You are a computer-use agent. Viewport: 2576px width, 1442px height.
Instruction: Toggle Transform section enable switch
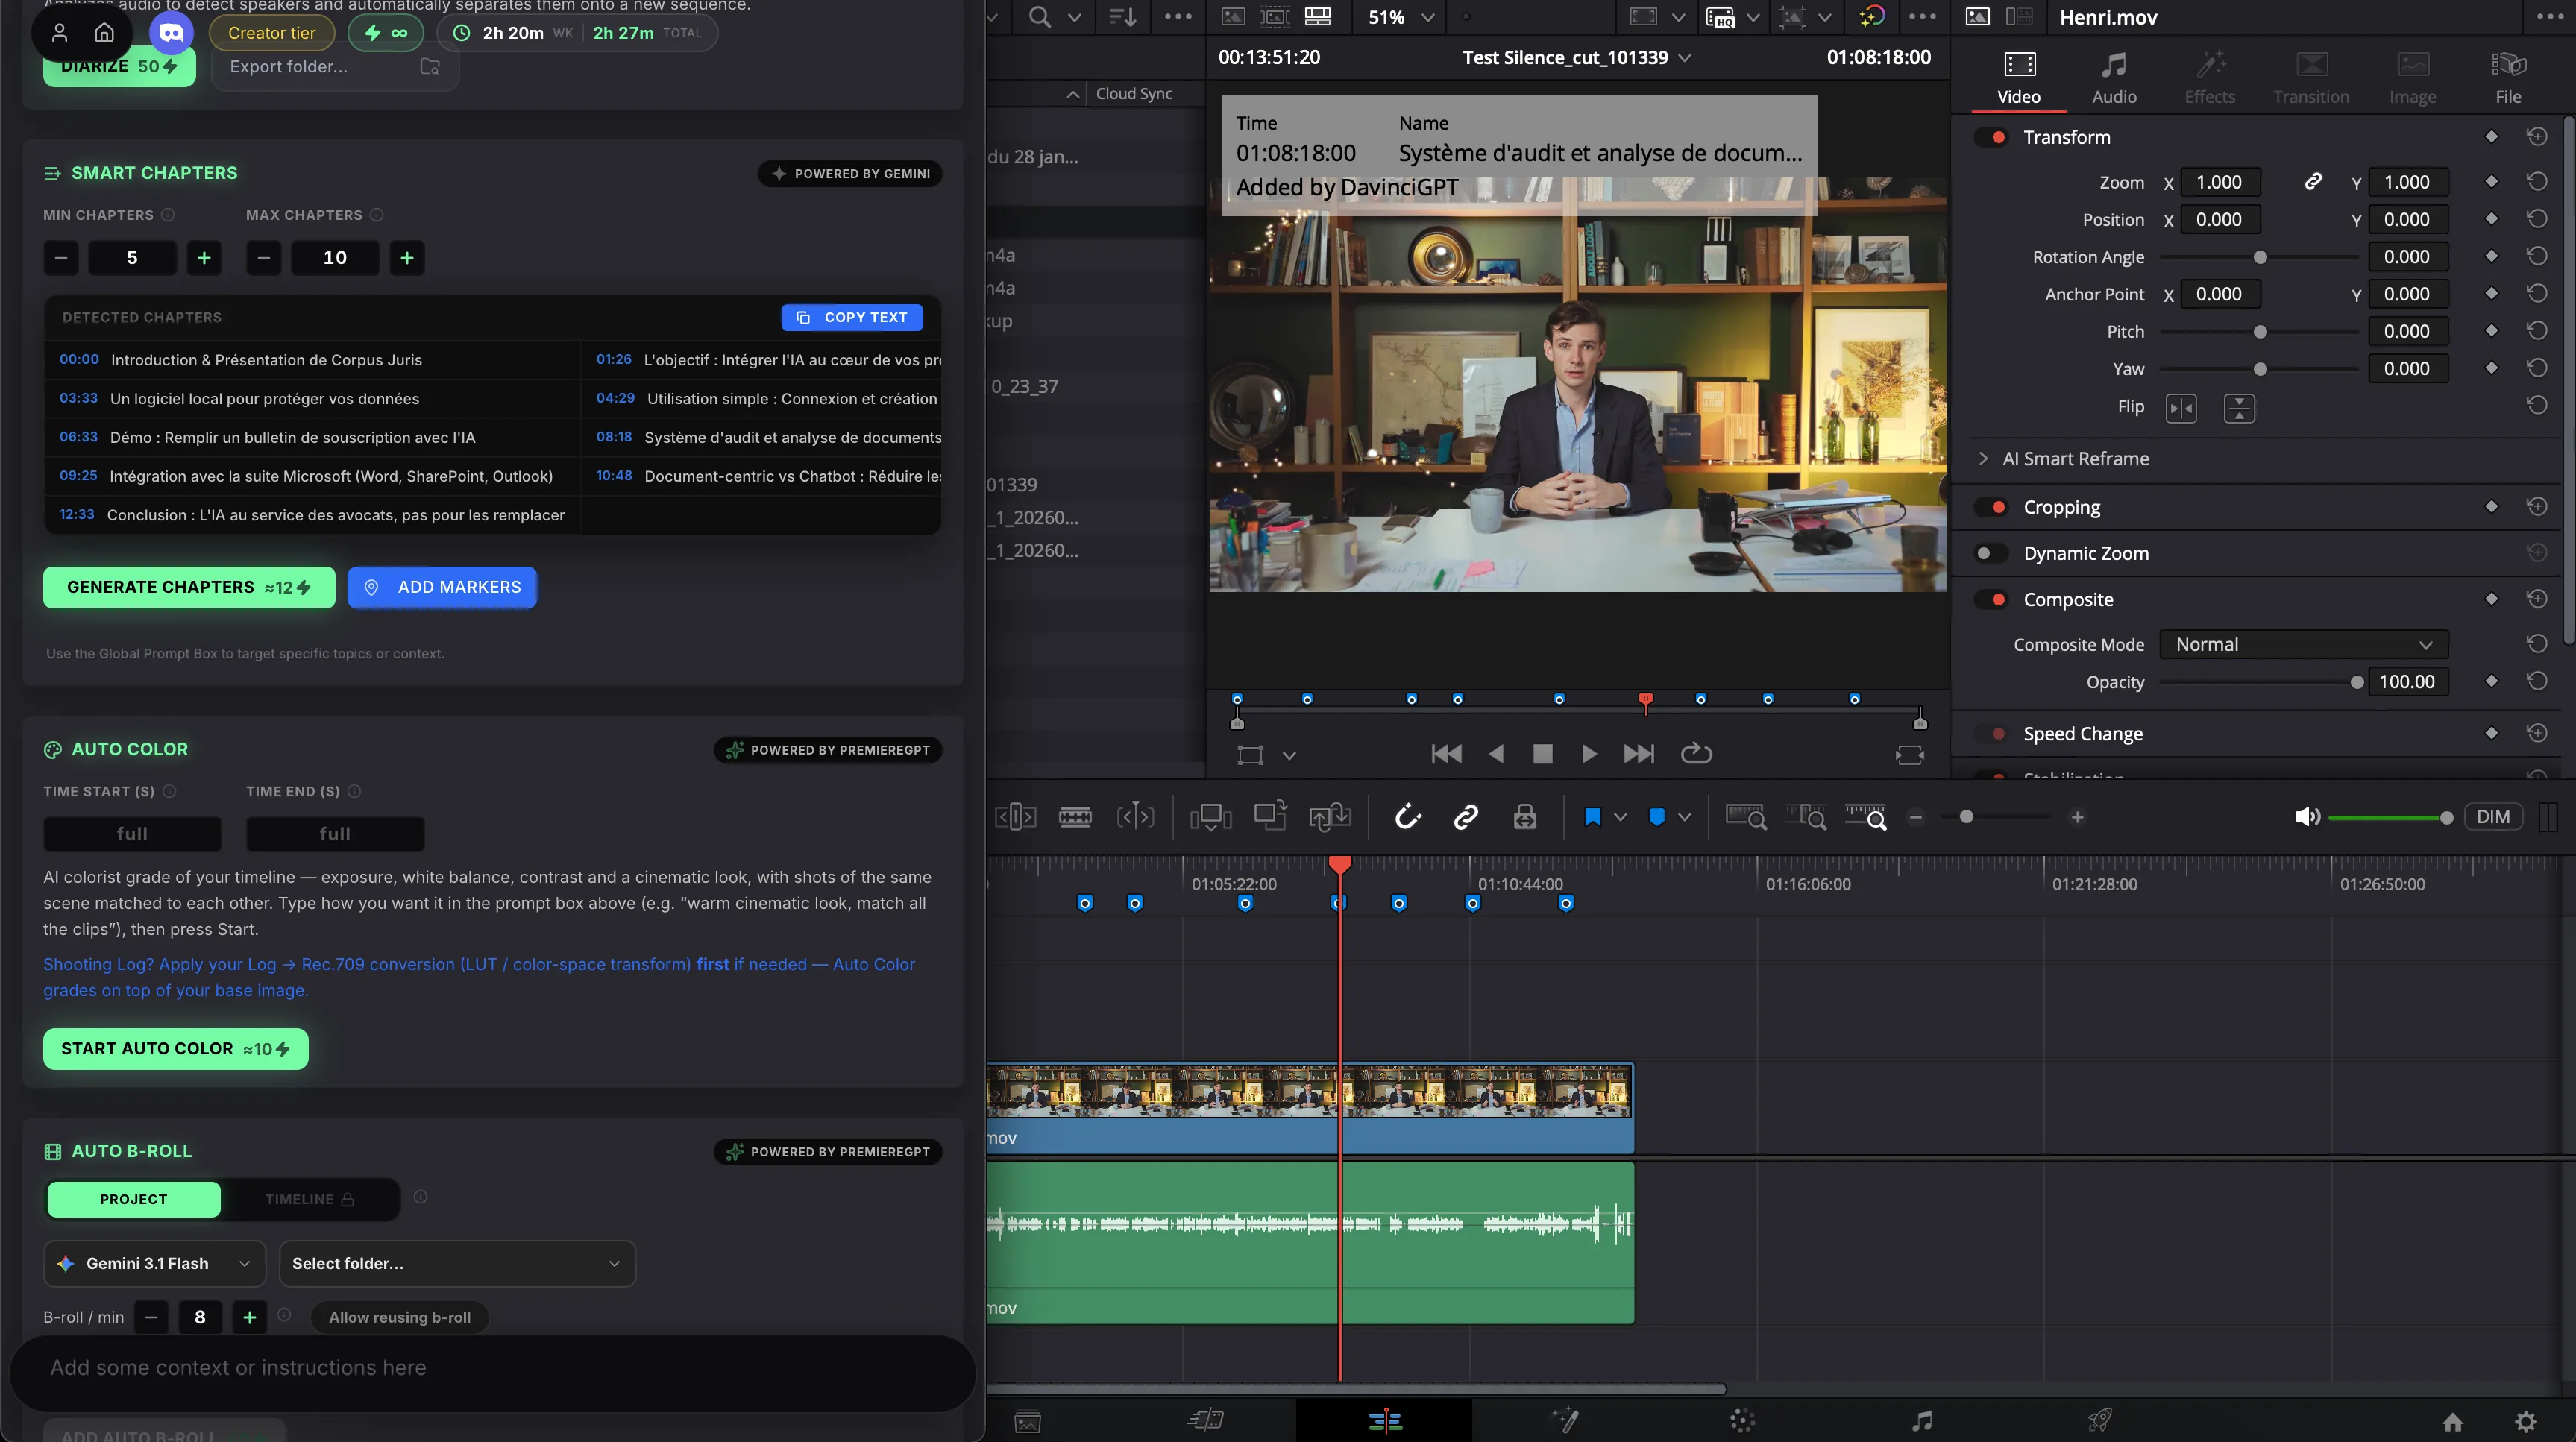click(1992, 137)
